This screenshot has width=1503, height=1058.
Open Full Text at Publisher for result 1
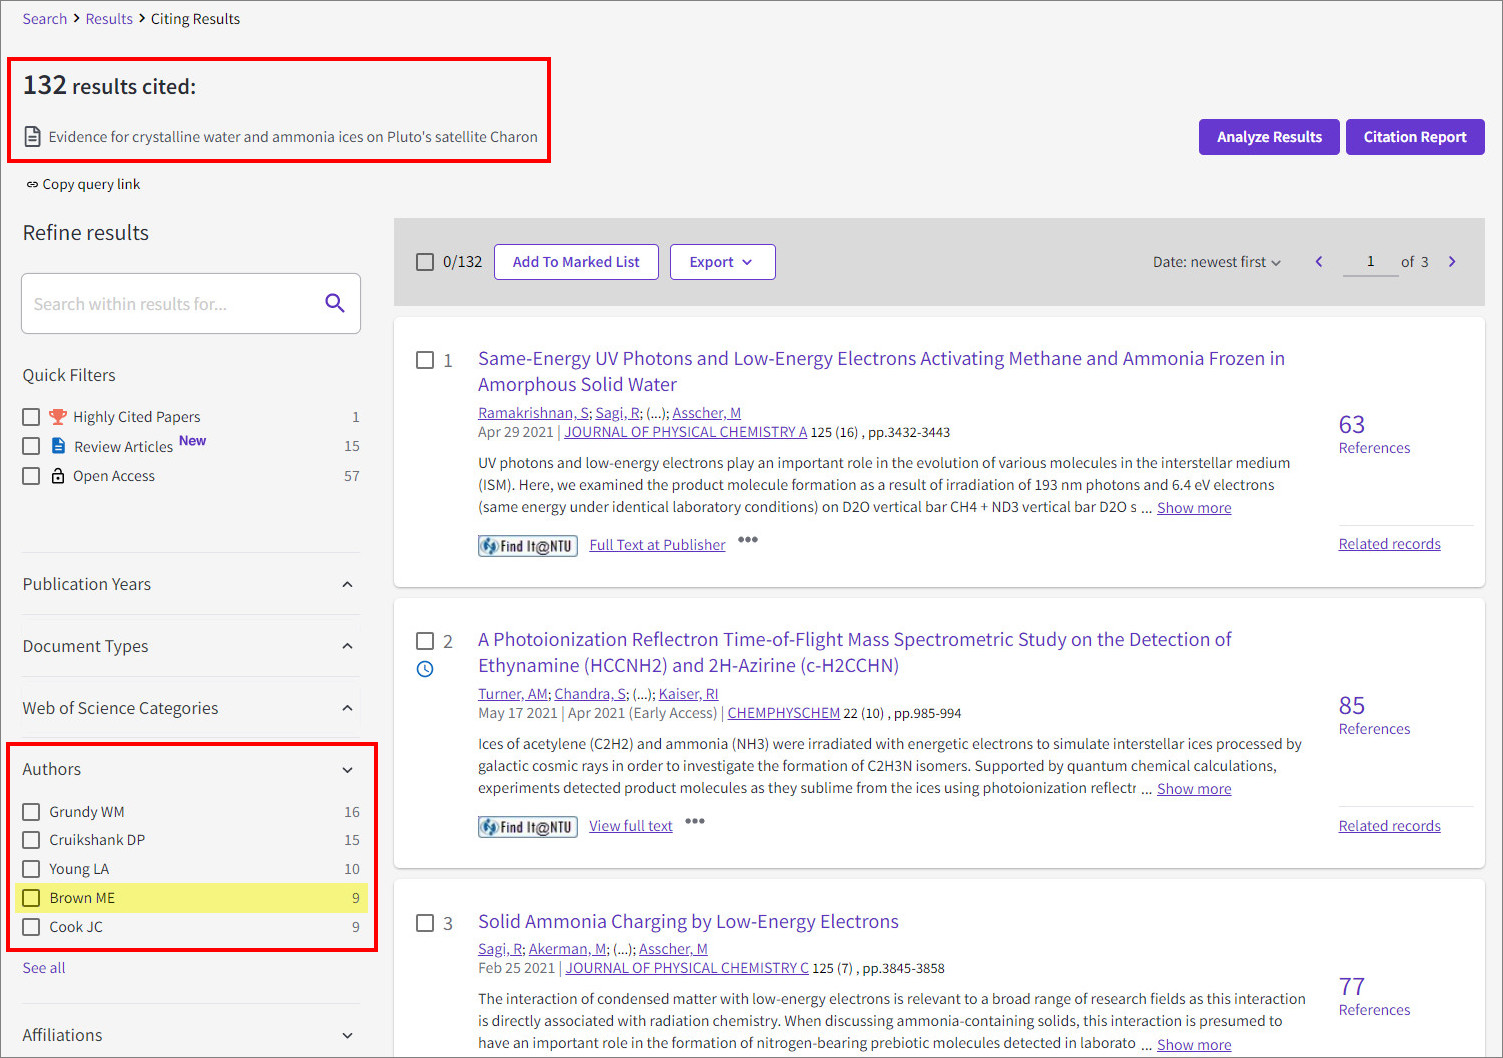coord(657,545)
